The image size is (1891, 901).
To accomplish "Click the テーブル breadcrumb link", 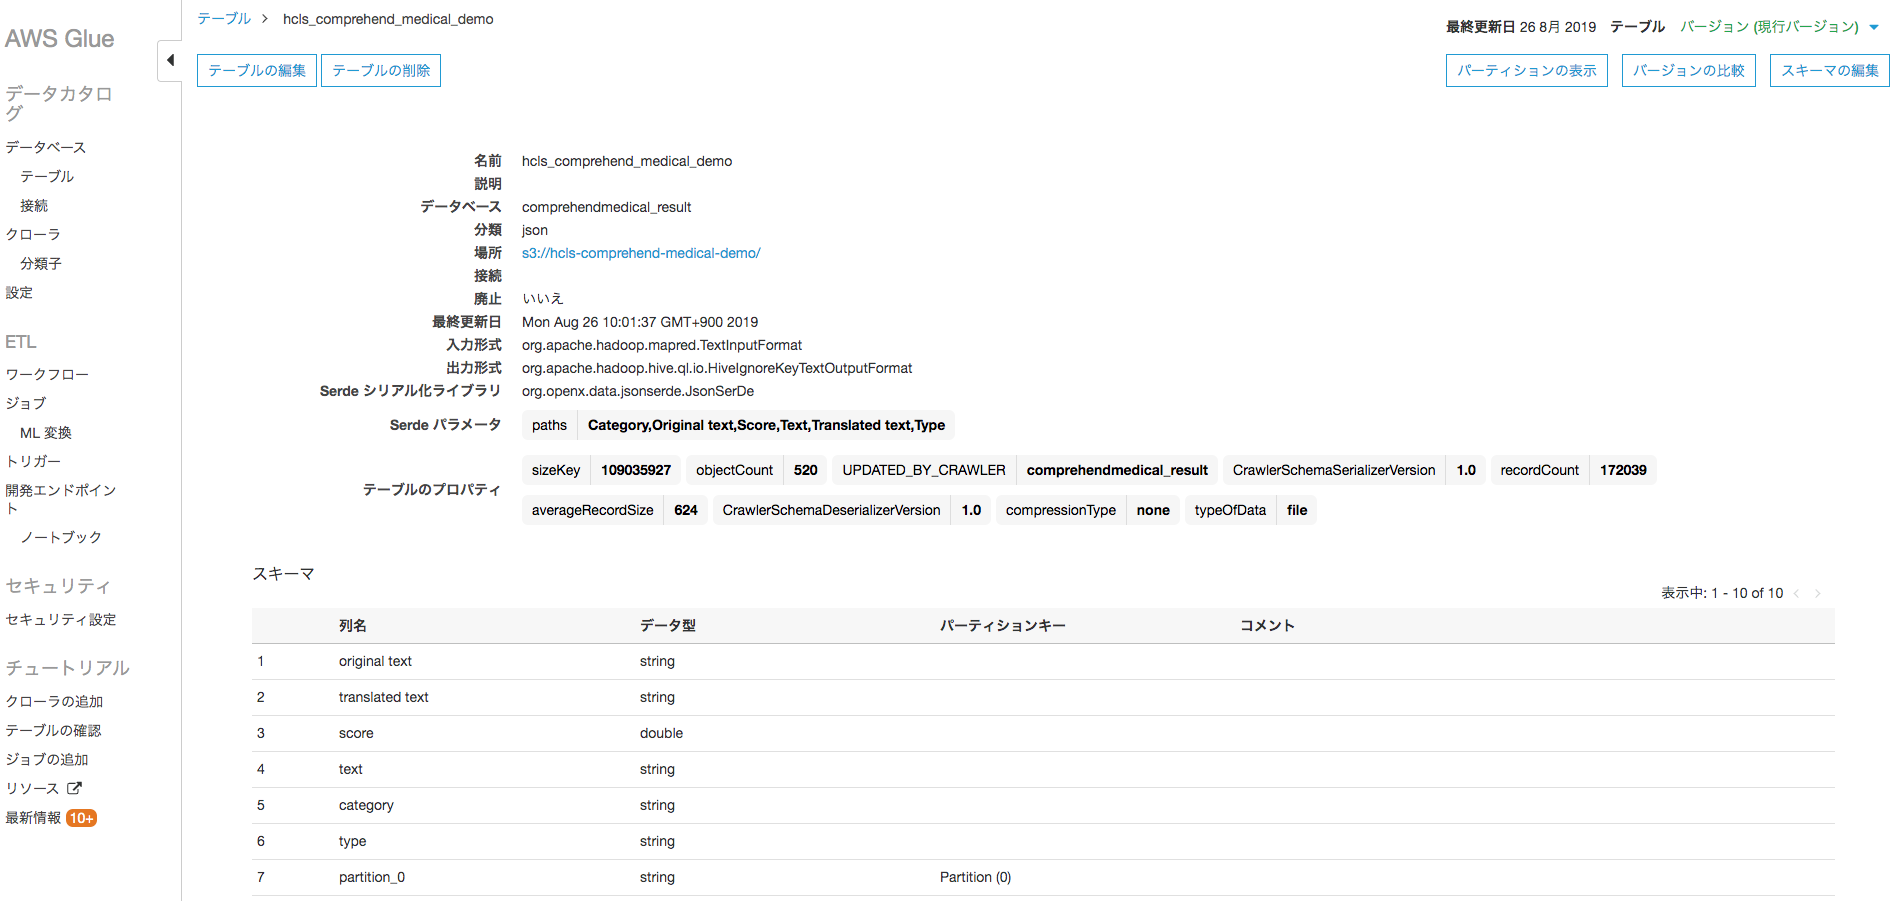I will pos(224,19).
